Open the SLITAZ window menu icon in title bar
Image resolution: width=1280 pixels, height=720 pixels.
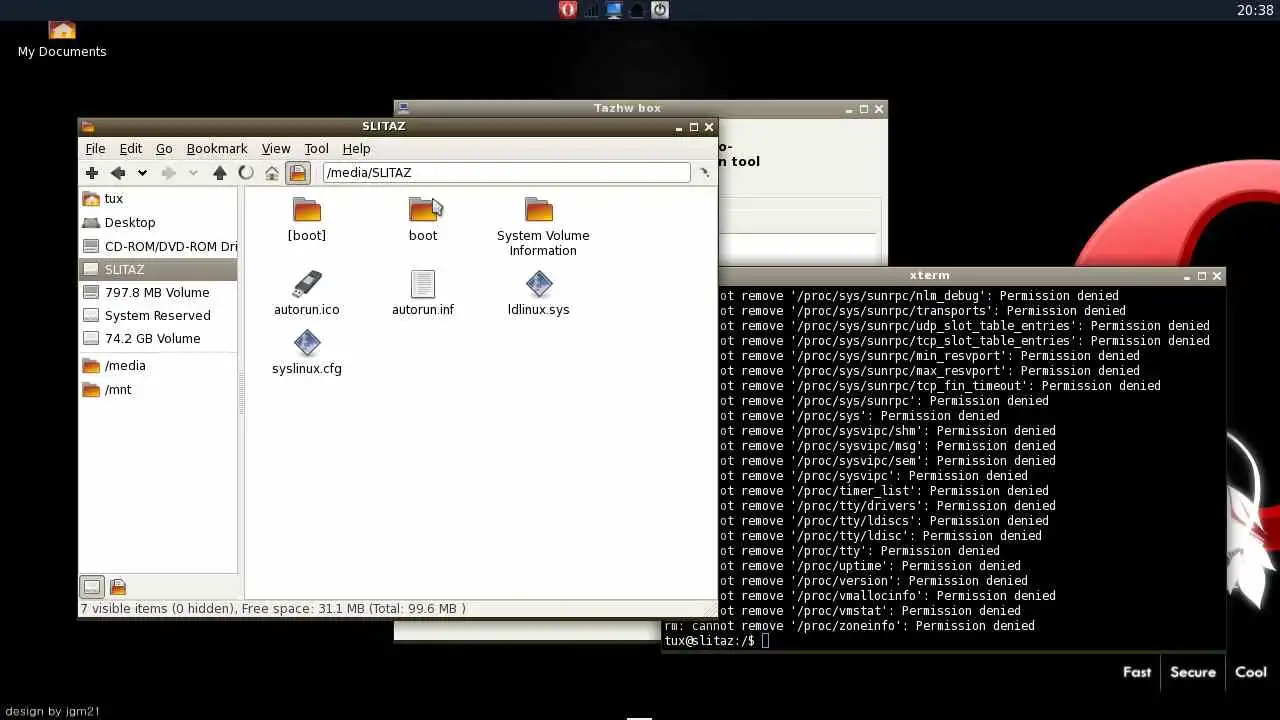88,127
